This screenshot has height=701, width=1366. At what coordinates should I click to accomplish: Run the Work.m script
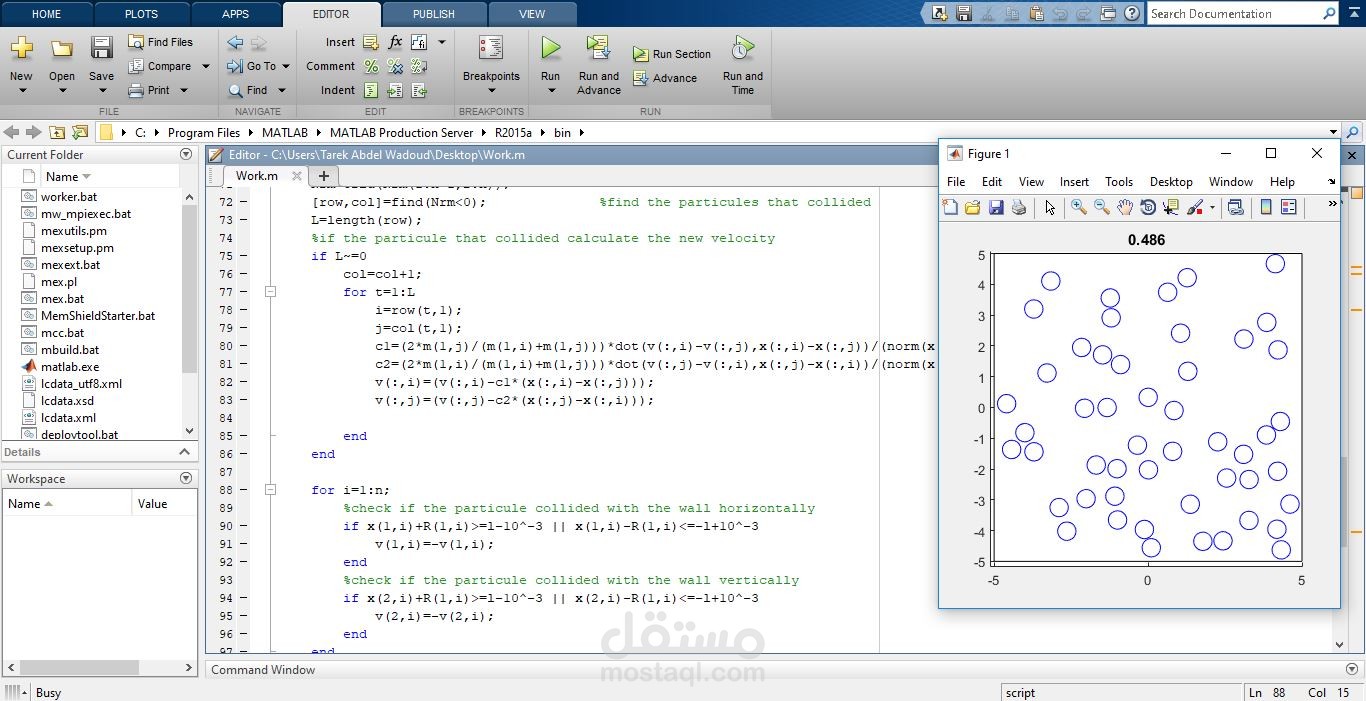click(549, 60)
